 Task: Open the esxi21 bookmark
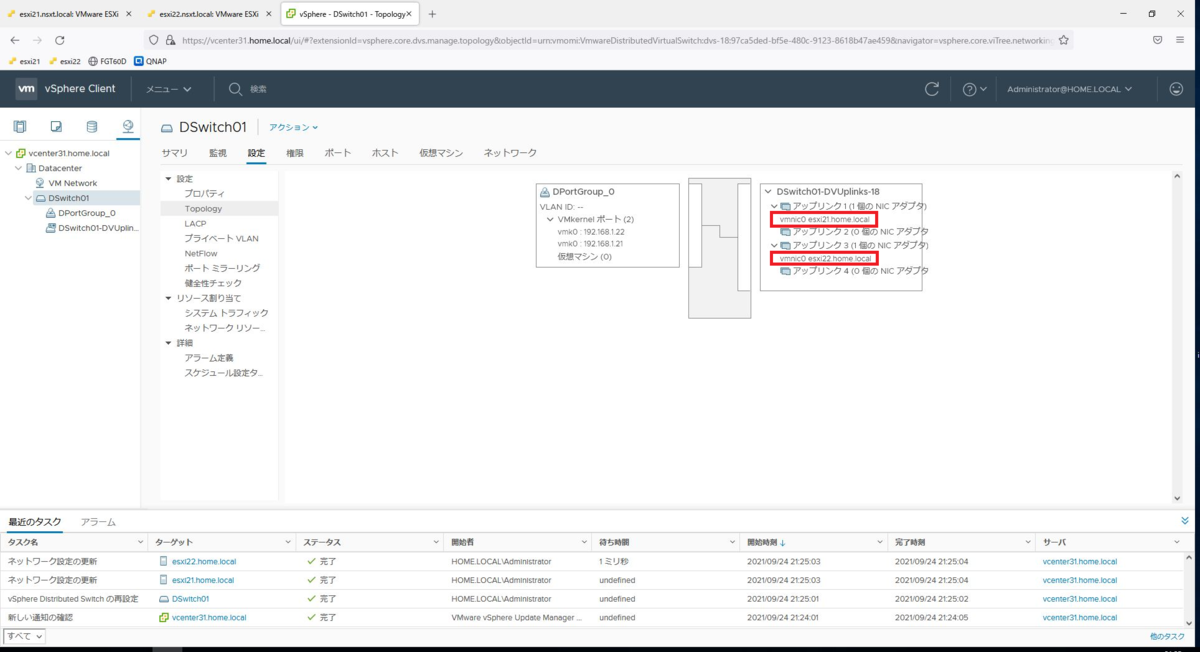click(x=24, y=61)
